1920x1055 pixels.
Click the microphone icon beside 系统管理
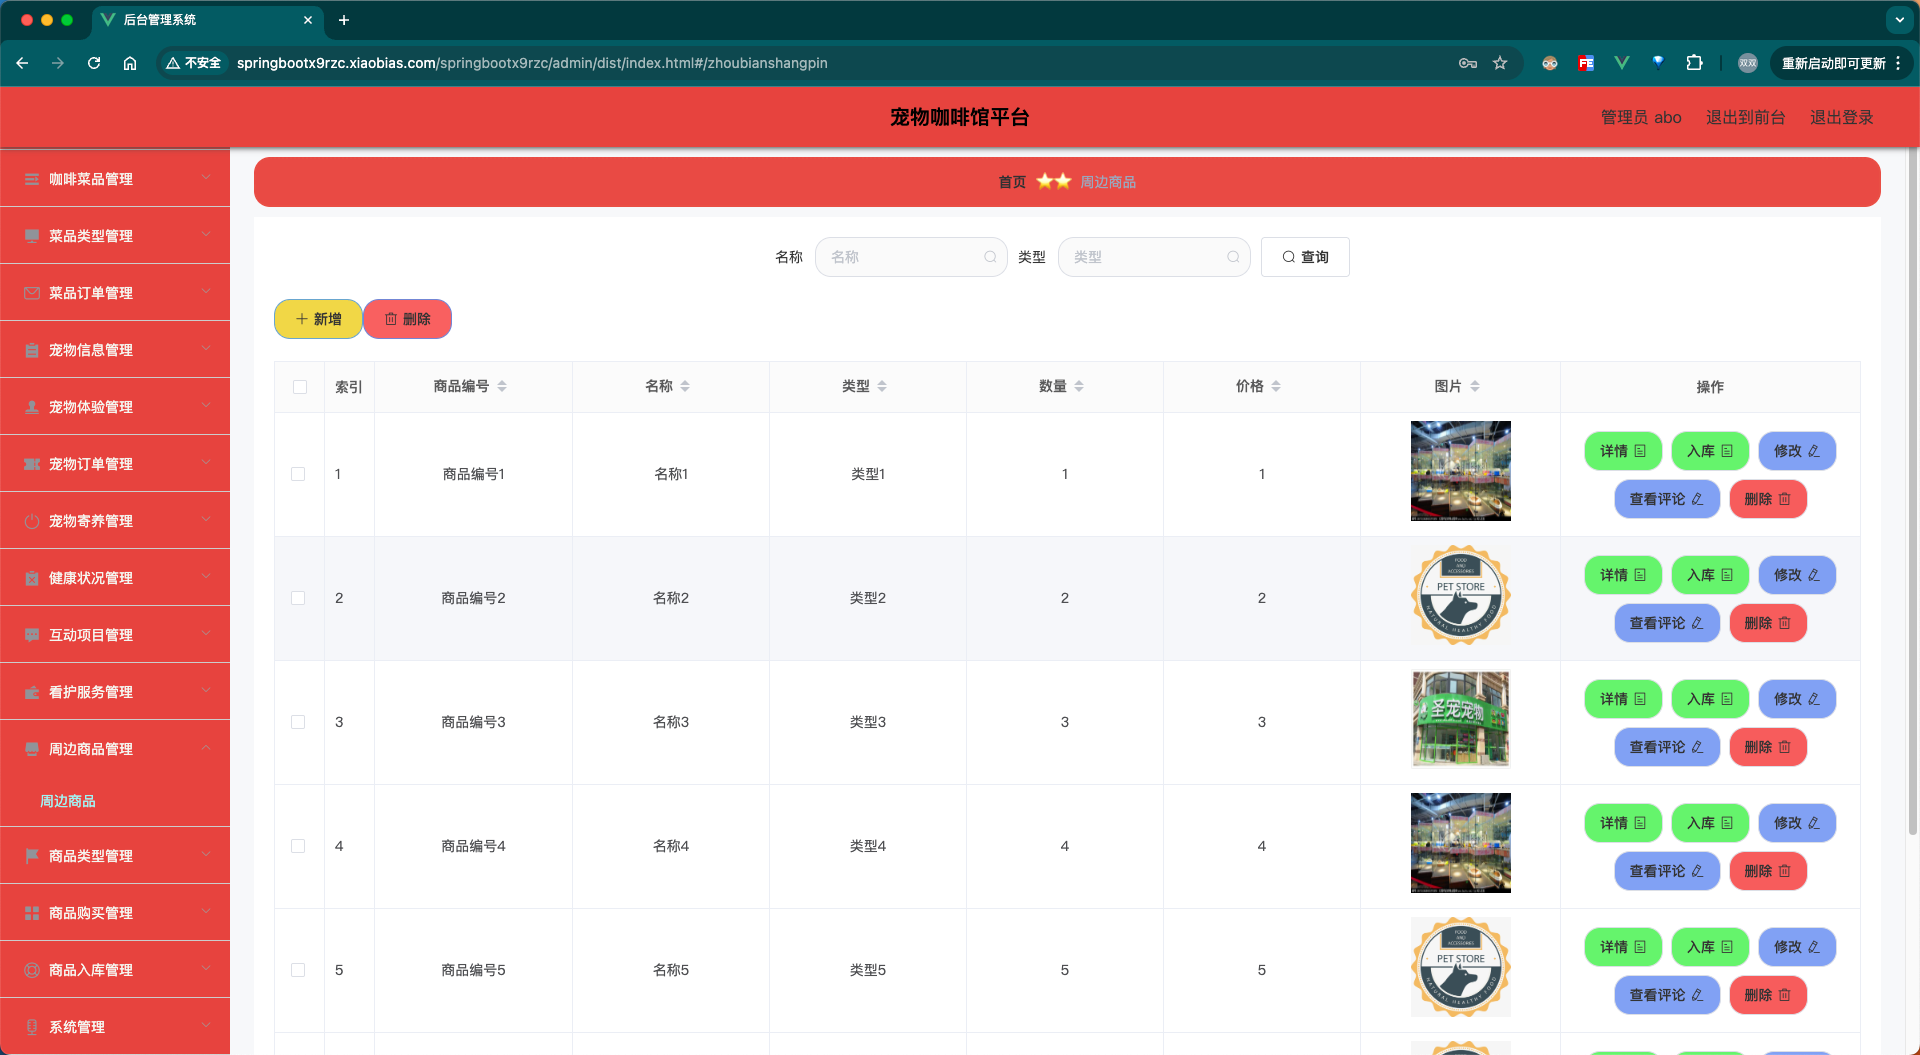32,1027
